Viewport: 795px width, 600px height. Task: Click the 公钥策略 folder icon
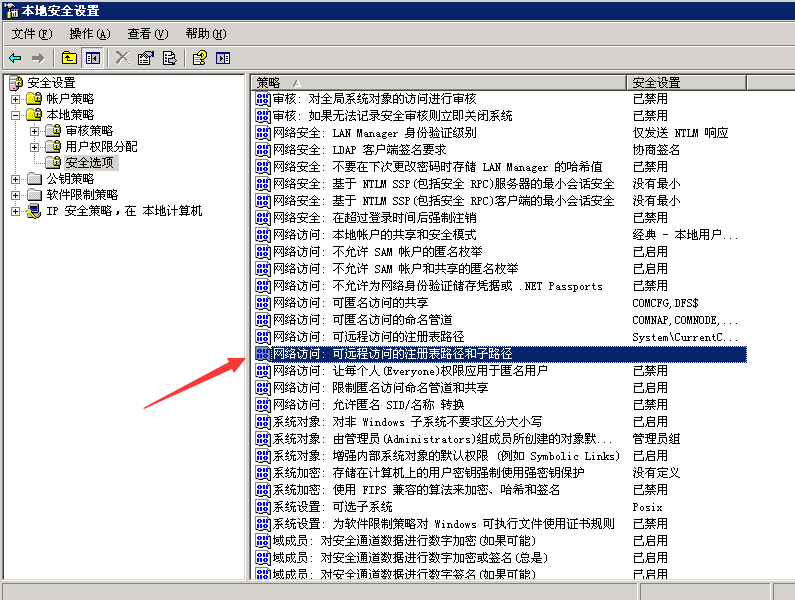[x=34, y=179]
